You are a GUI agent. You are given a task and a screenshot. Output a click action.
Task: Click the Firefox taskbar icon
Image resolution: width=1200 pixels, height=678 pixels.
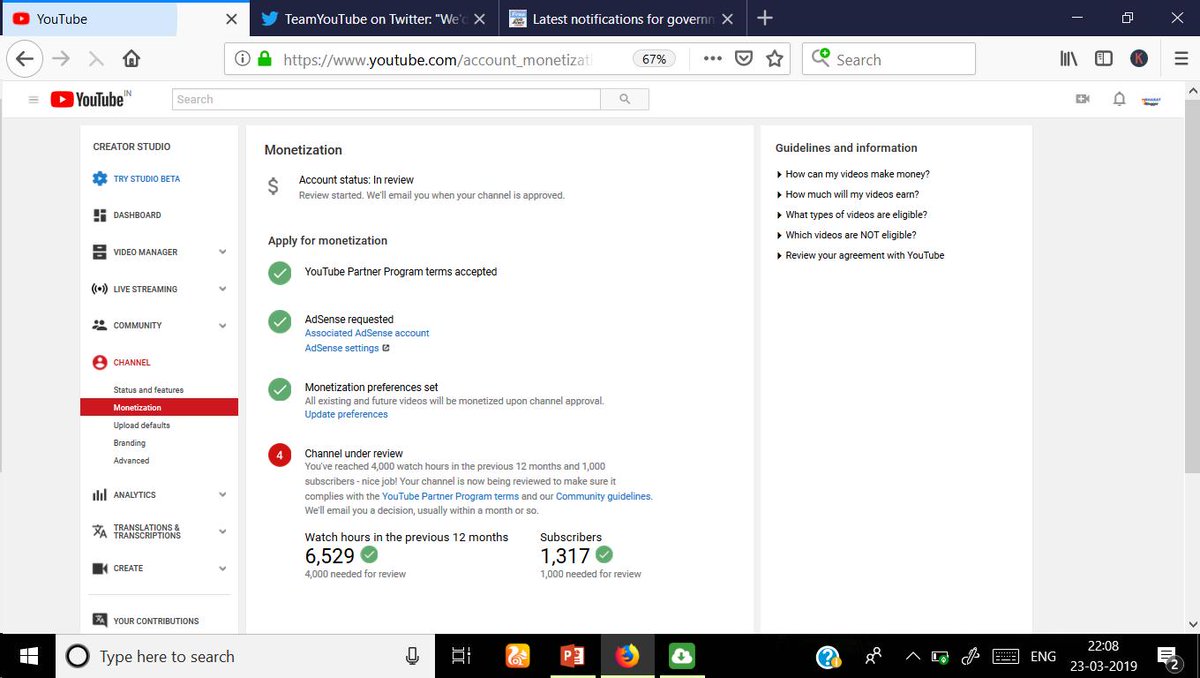pos(627,656)
